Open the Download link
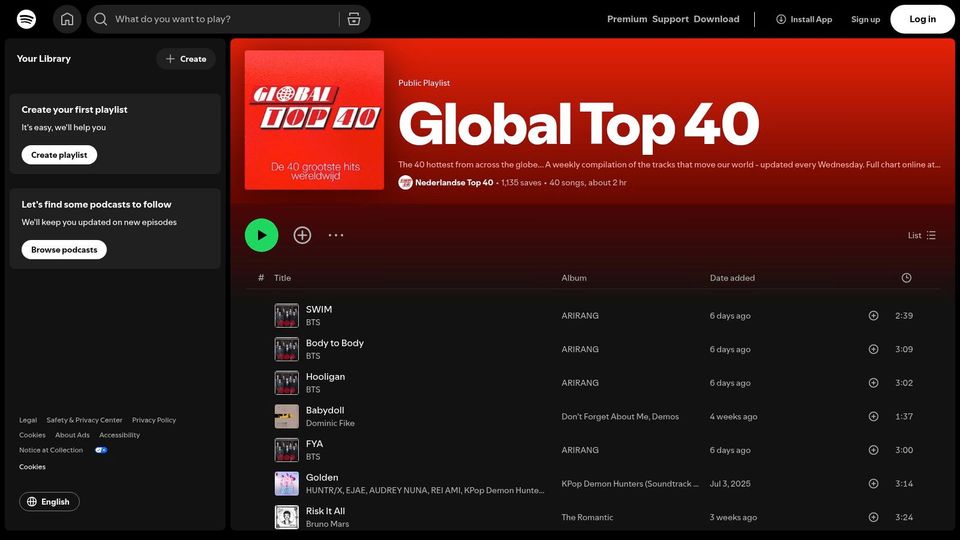This screenshot has height=540, width=960. (x=716, y=19)
